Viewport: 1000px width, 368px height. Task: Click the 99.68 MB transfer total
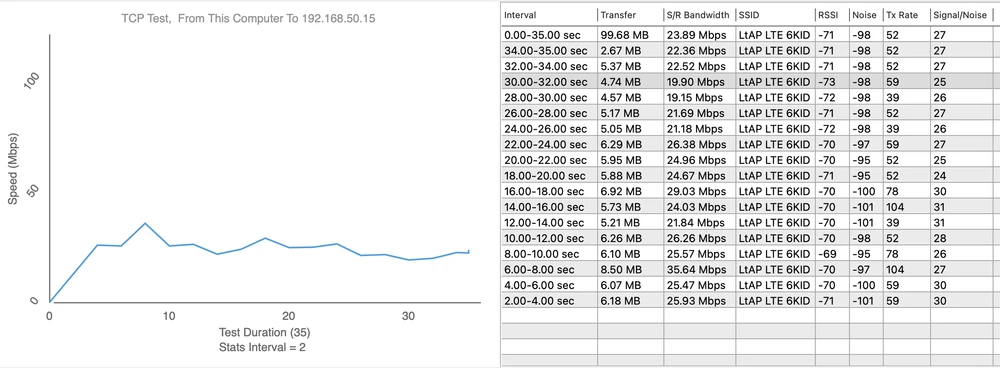[x=625, y=34]
